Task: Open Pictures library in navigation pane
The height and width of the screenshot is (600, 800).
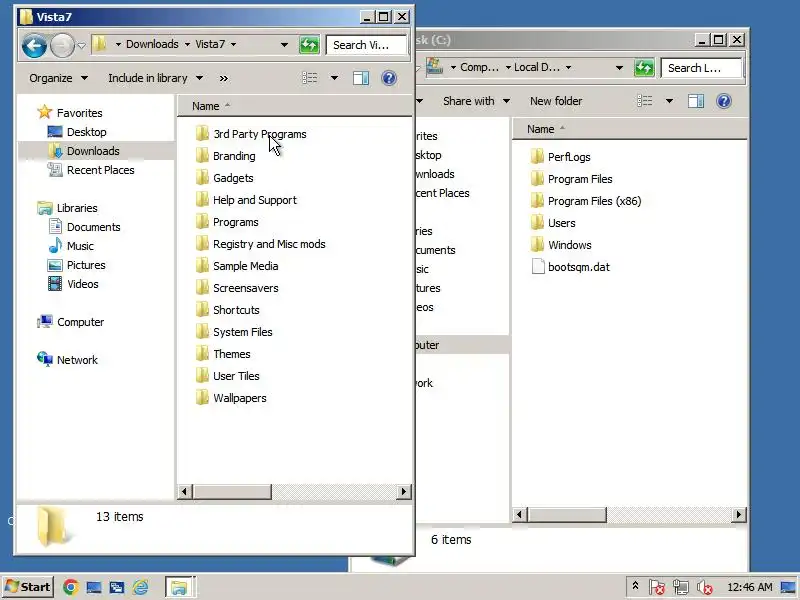Action: (77, 265)
